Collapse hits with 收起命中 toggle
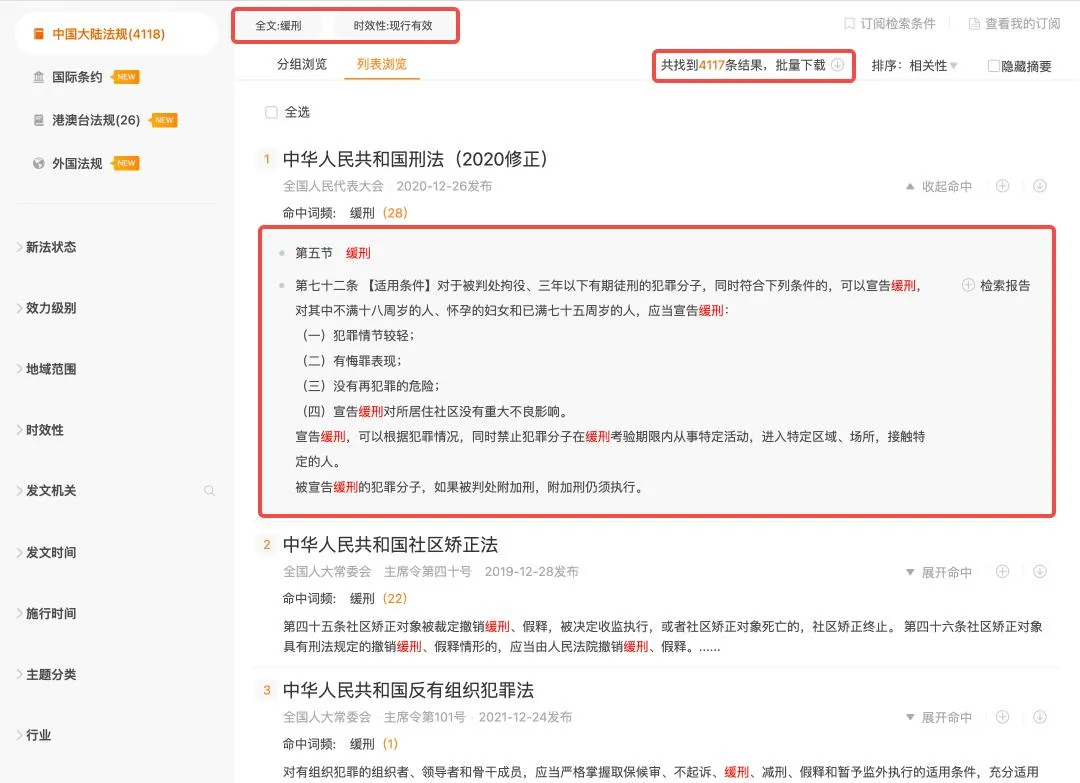The width and height of the screenshot is (1080, 783). click(938, 186)
